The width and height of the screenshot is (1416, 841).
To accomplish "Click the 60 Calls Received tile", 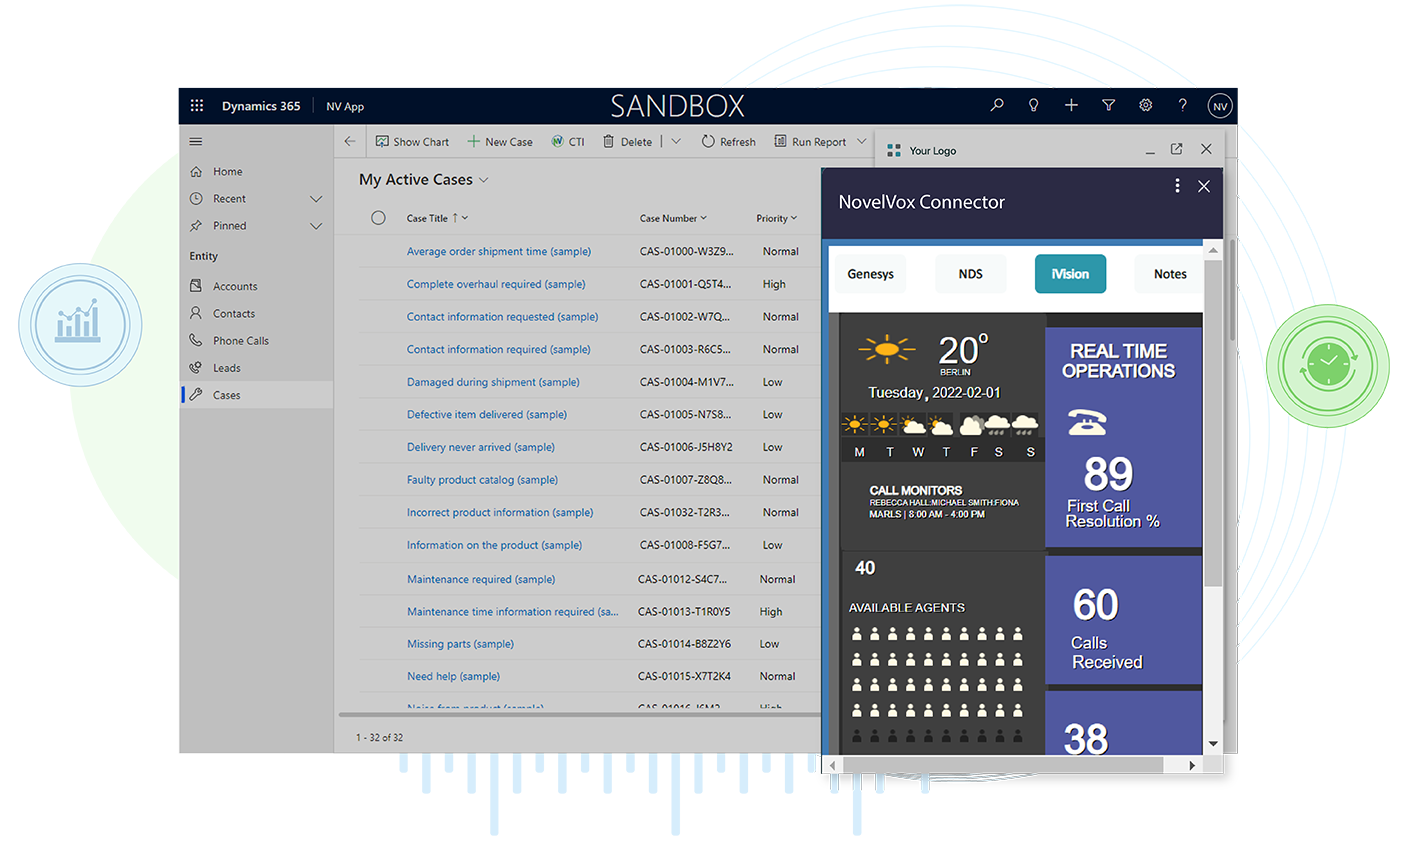I will (x=1123, y=620).
